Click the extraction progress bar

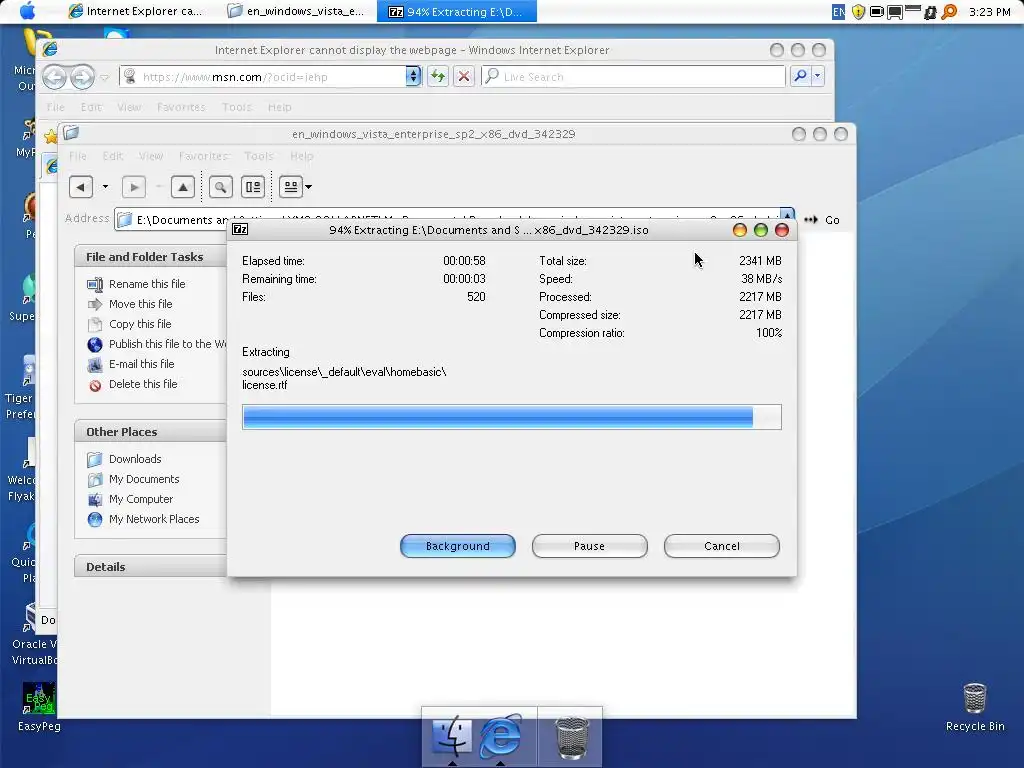pos(511,417)
